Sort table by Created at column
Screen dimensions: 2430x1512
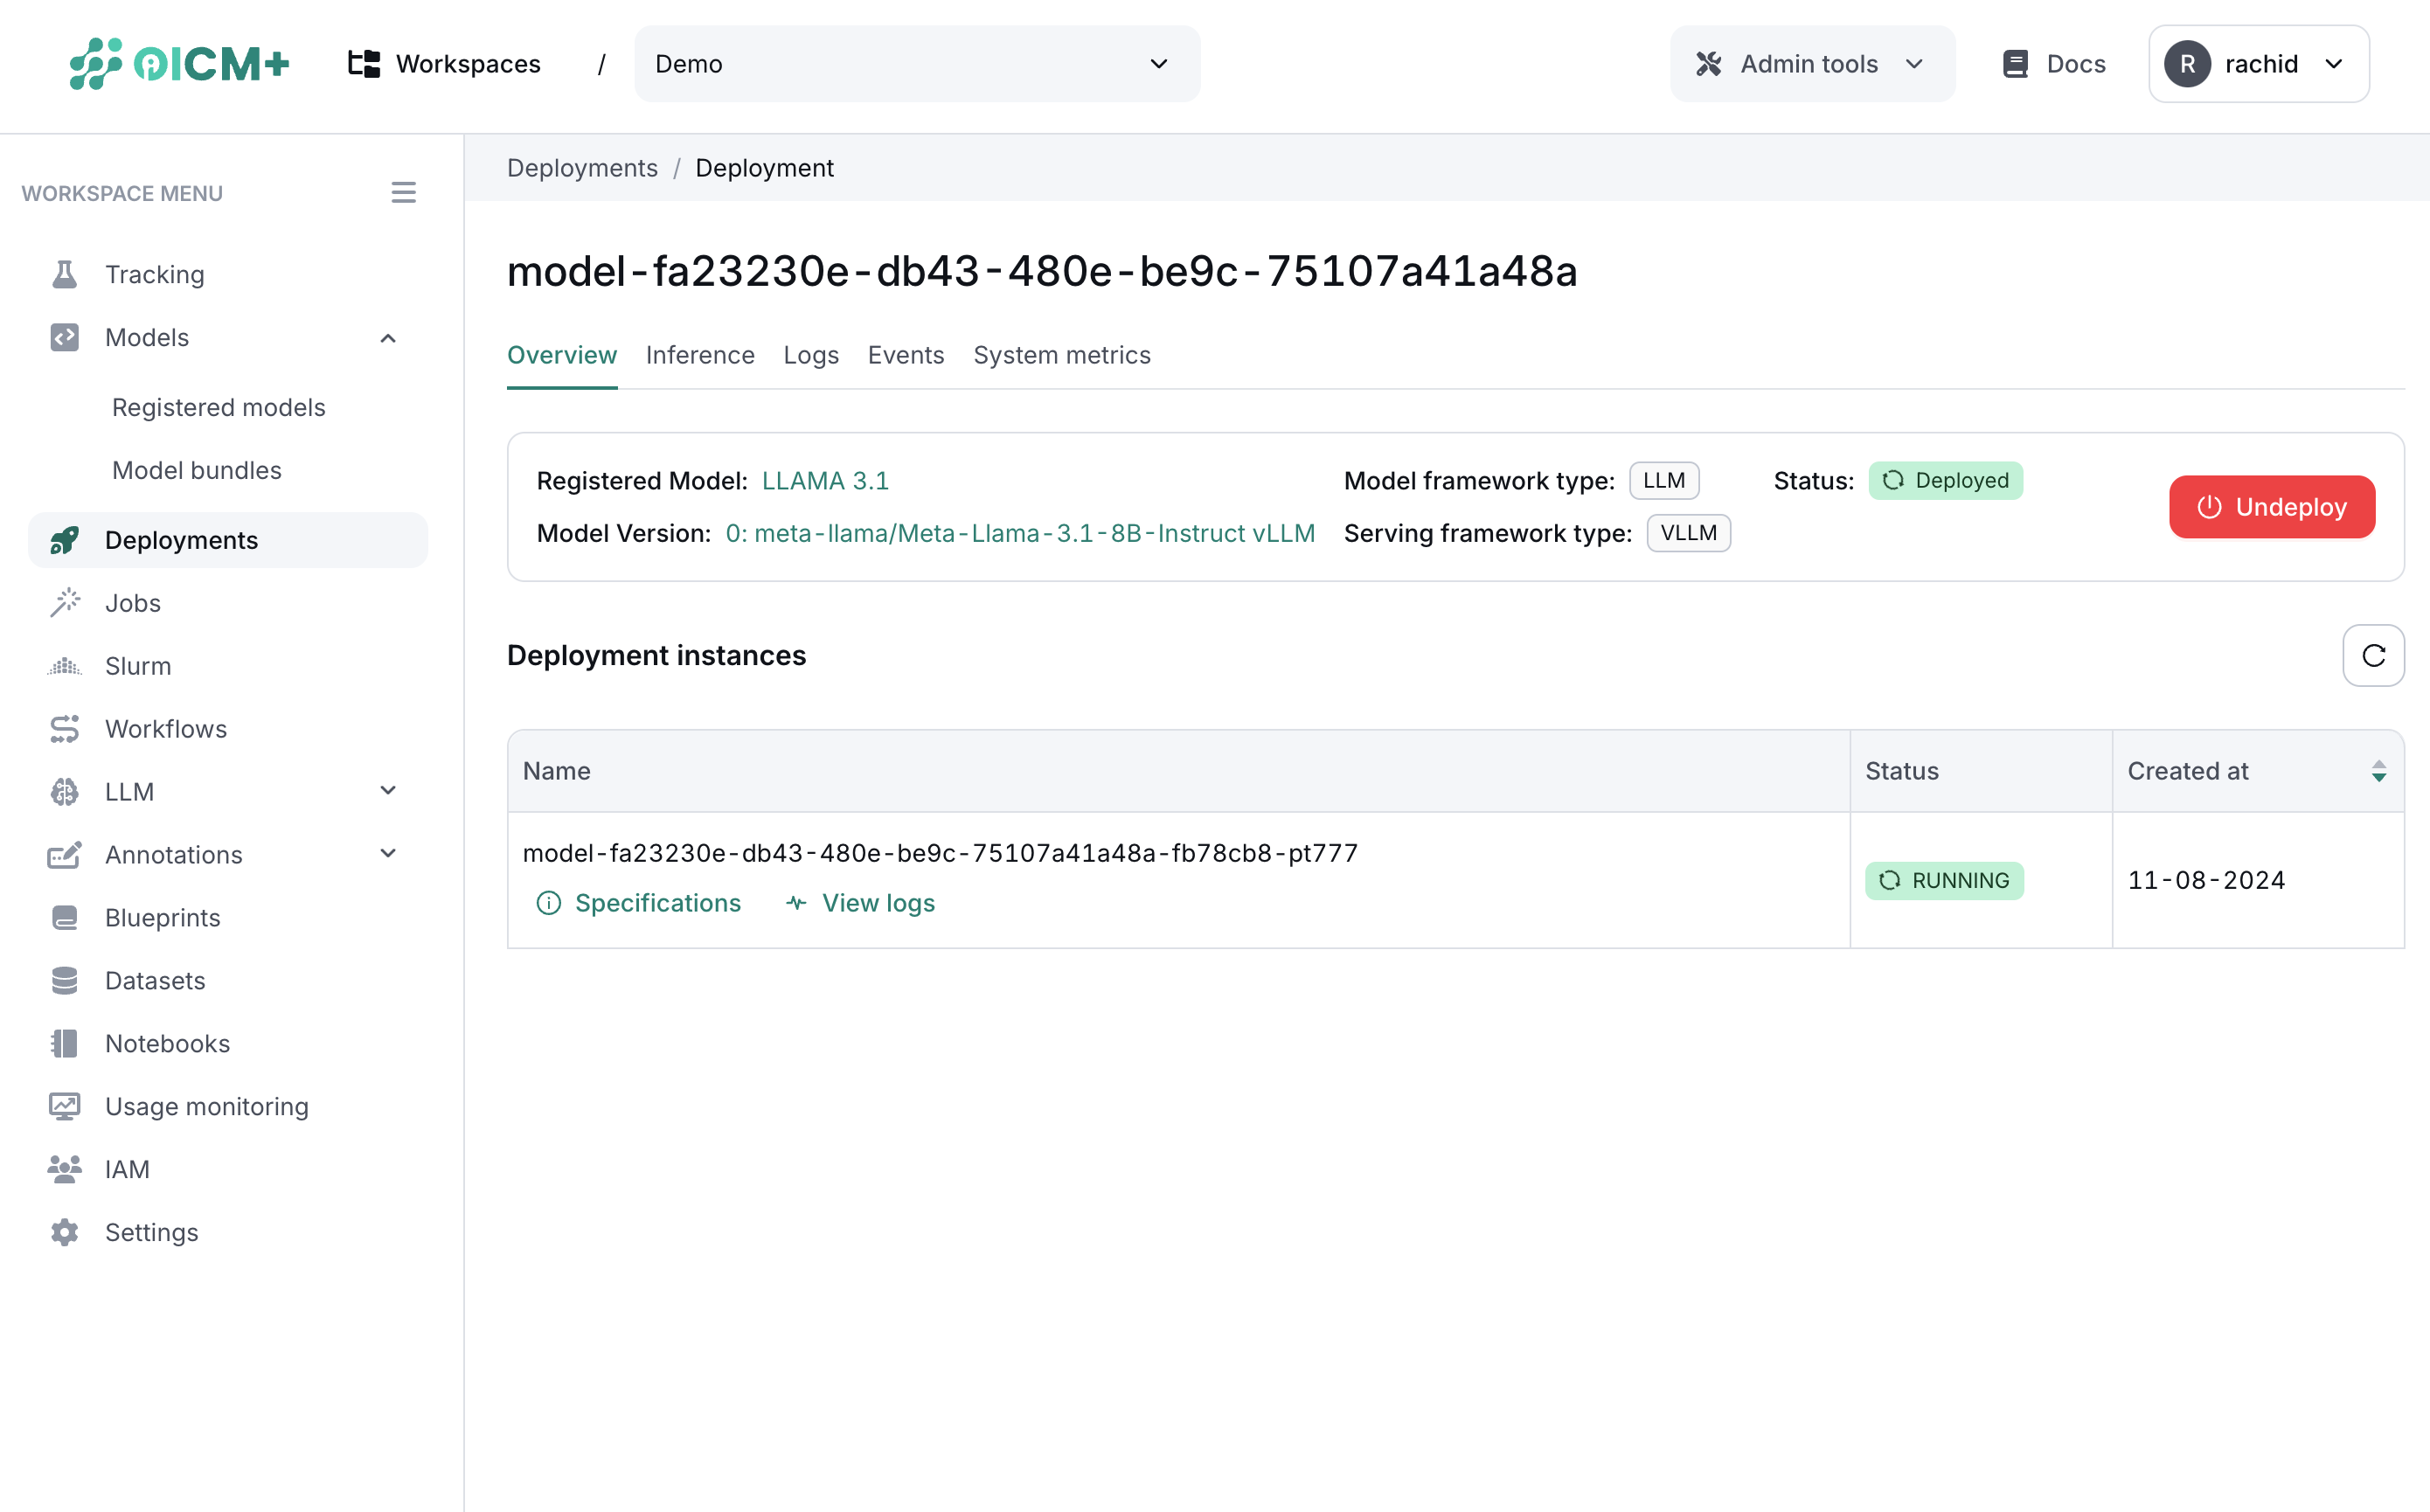(x=2378, y=771)
